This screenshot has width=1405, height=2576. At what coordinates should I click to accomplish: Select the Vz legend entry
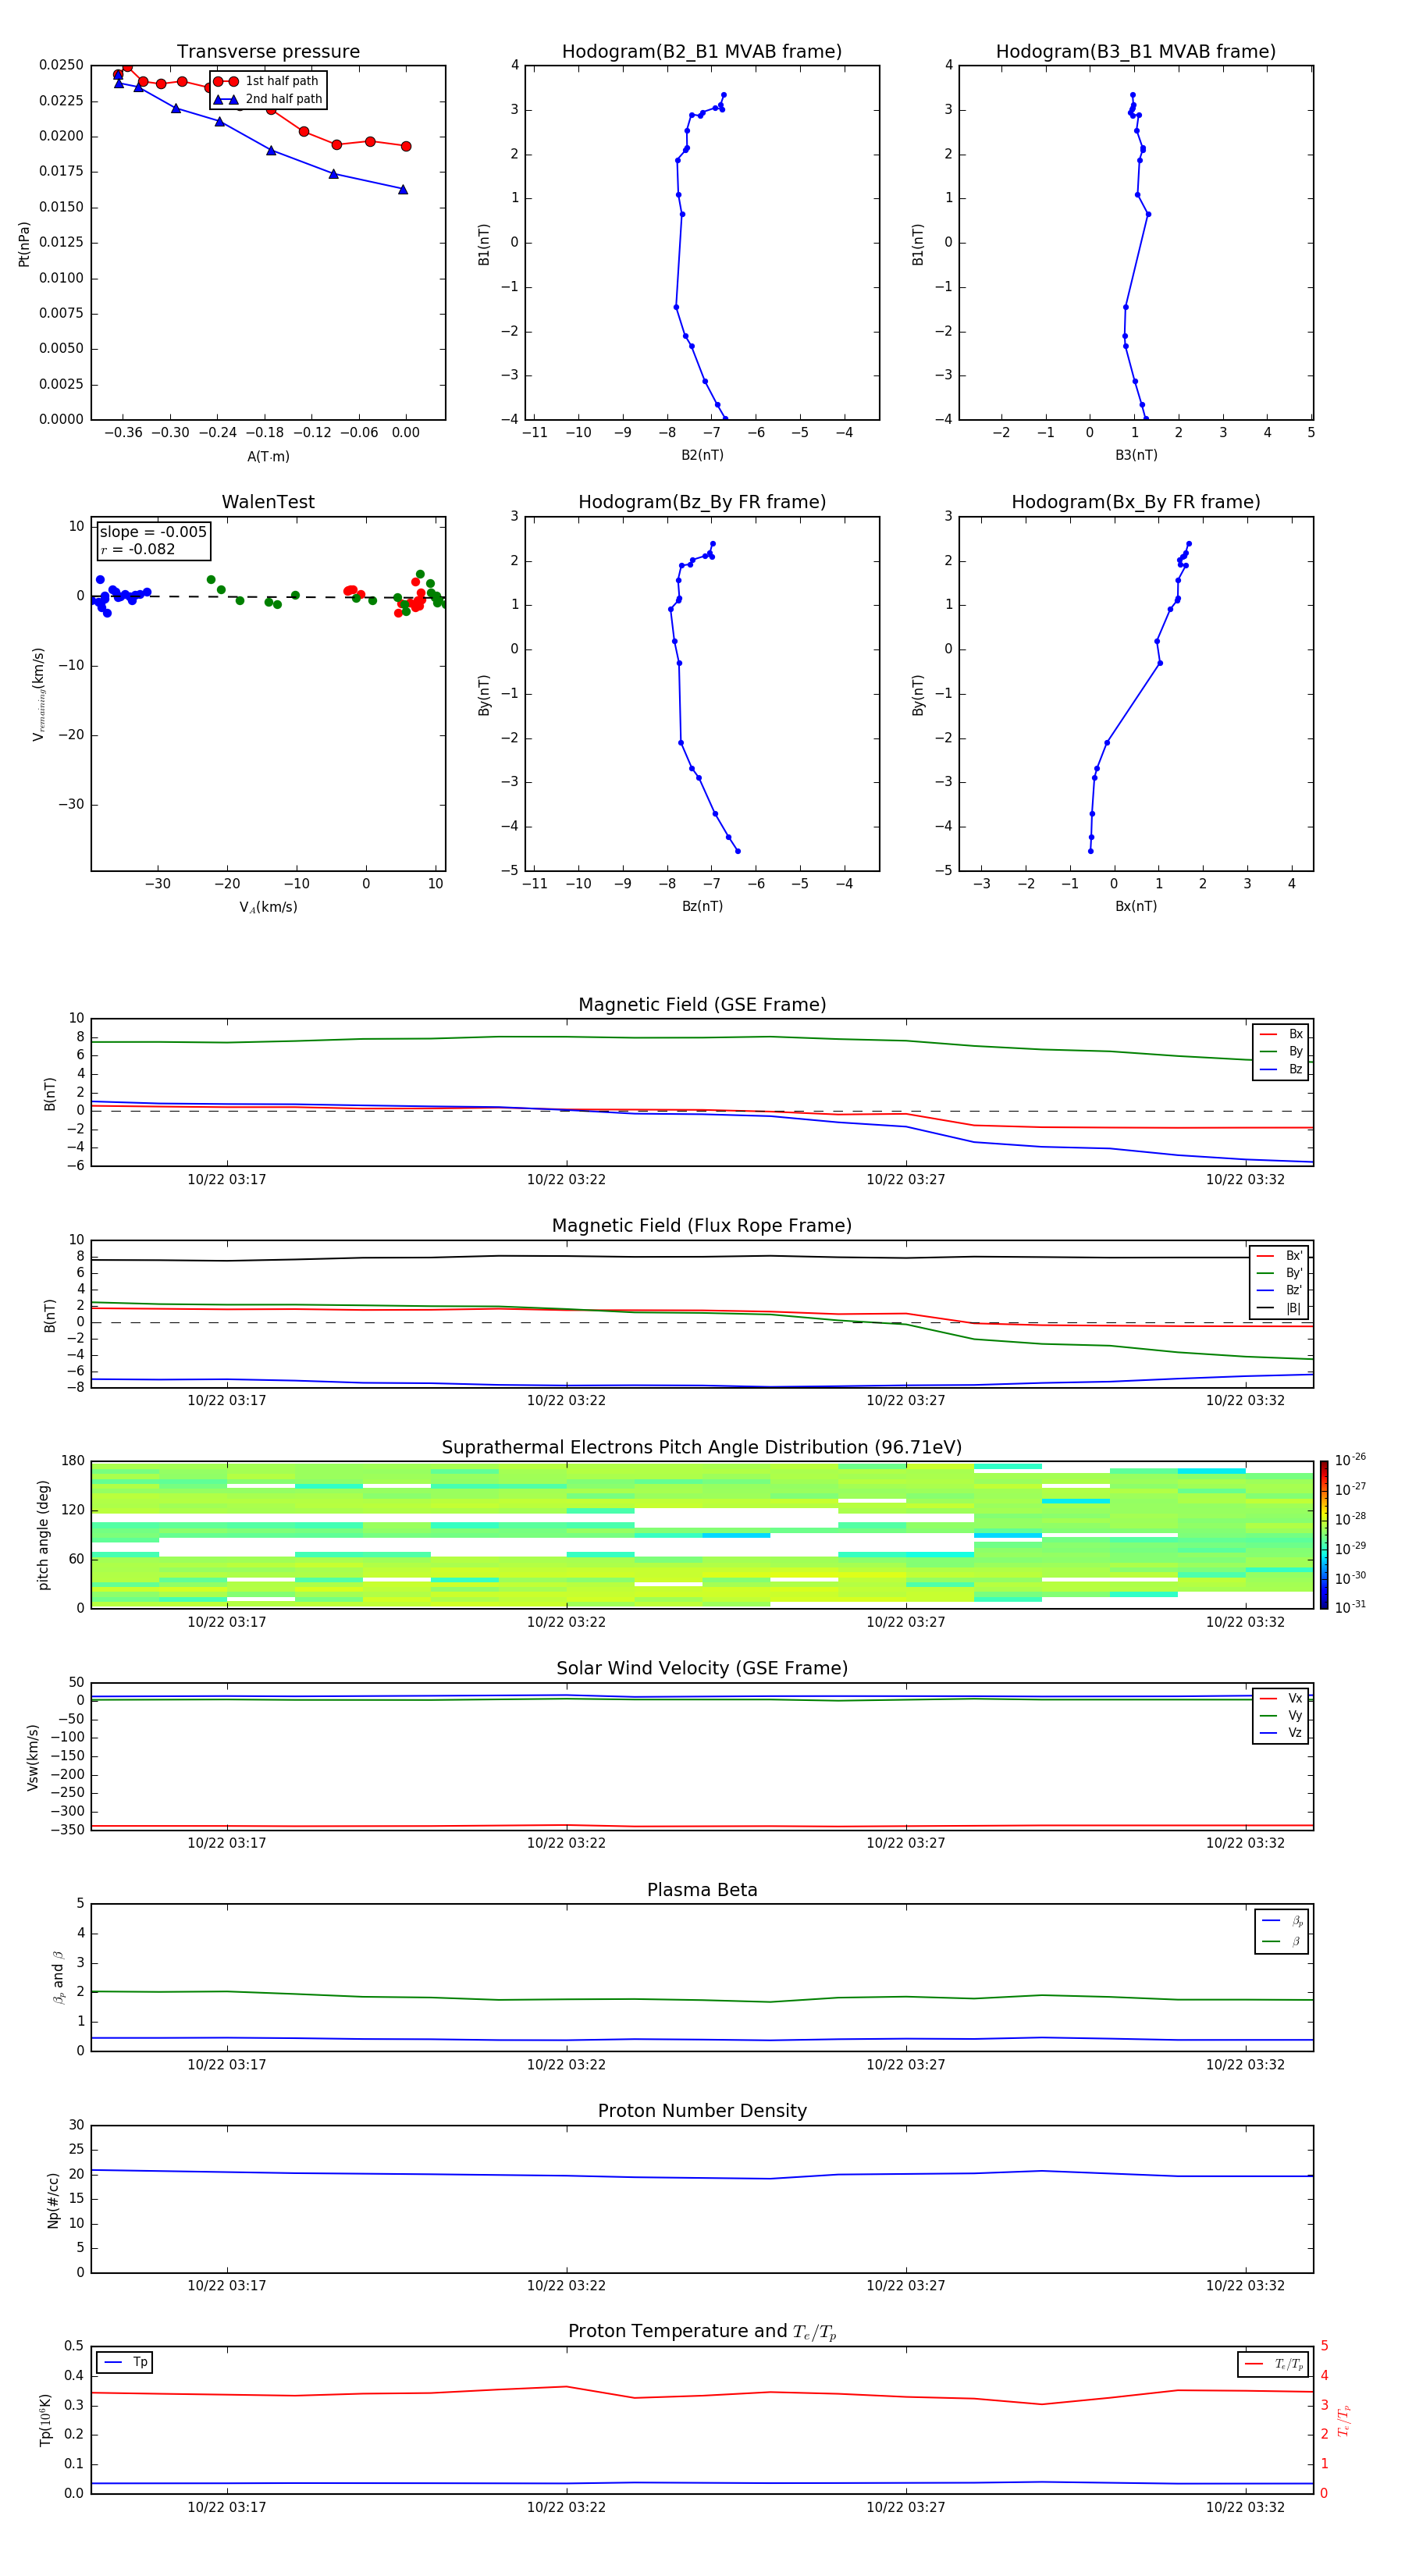click(1281, 1732)
